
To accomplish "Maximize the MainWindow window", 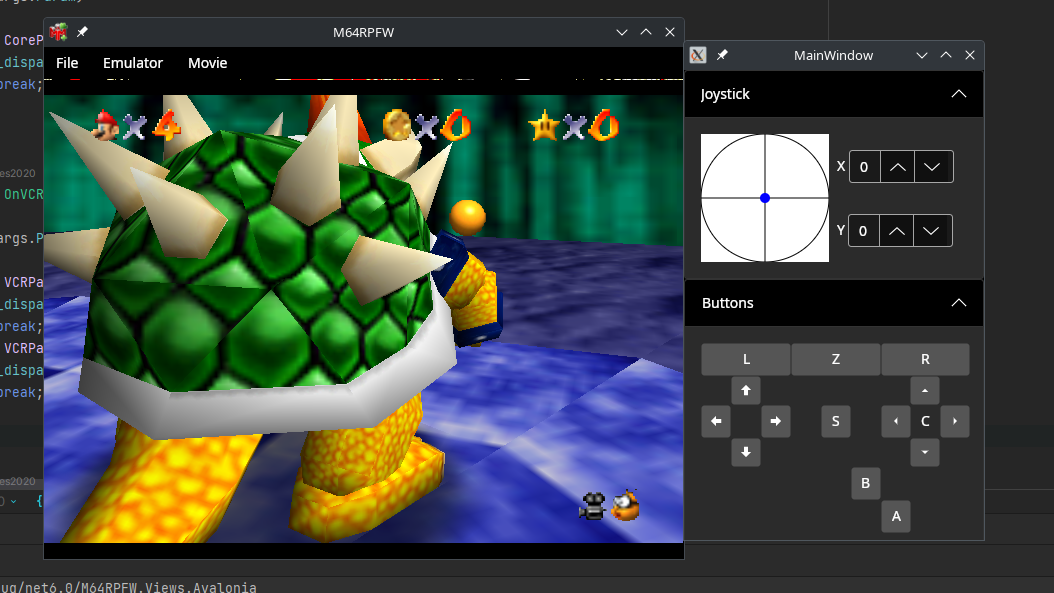I will click(946, 55).
